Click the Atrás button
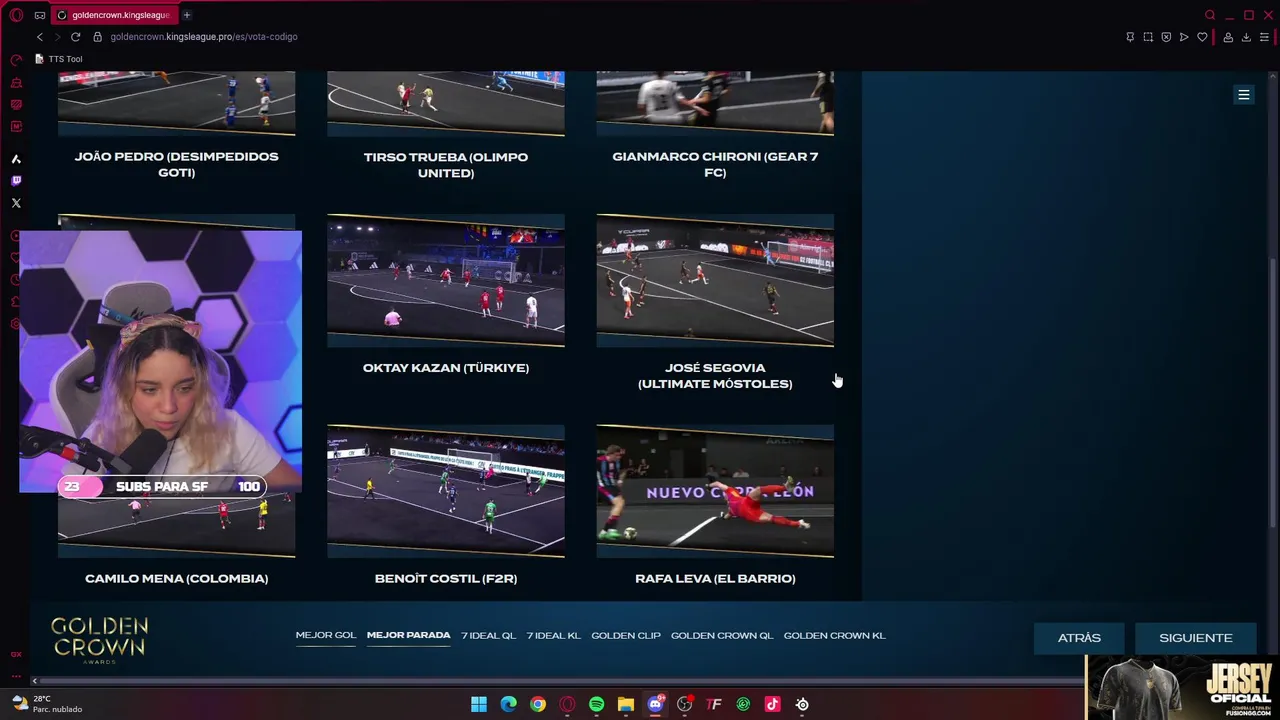The height and width of the screenshot is (720, 1280). point(1080,638)
